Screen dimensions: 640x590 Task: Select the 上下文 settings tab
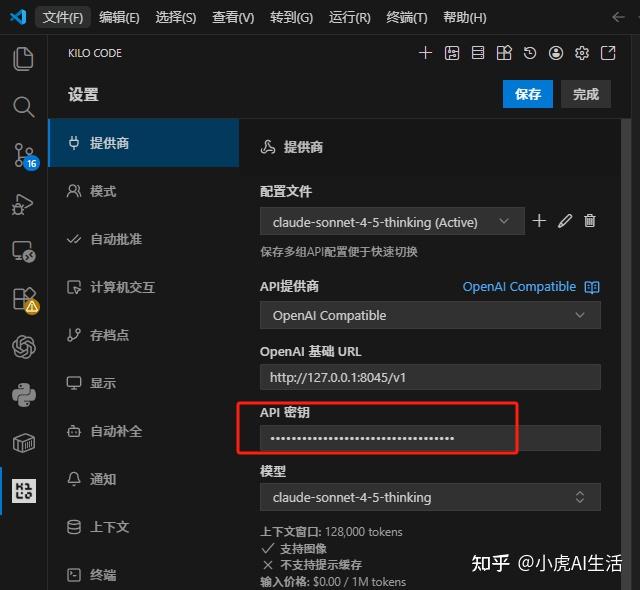click(144, 527)
